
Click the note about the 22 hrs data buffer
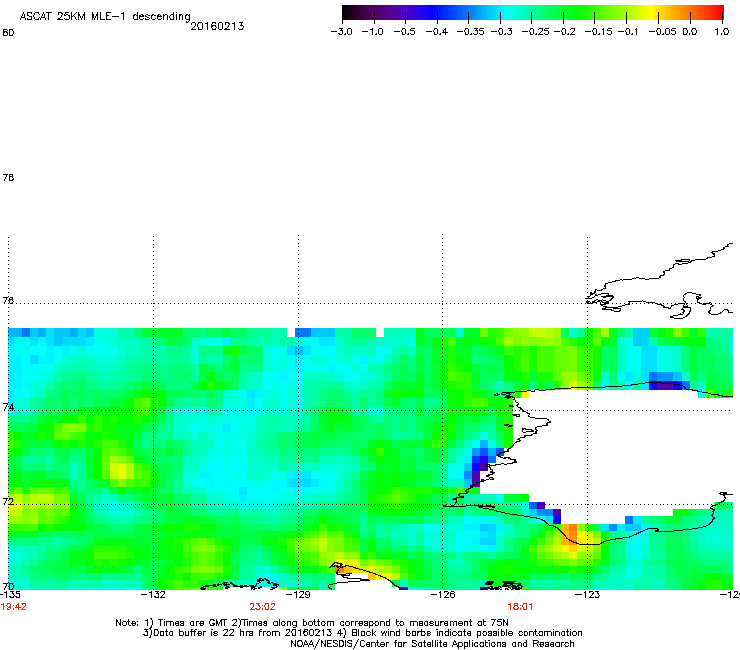(362, 633)
